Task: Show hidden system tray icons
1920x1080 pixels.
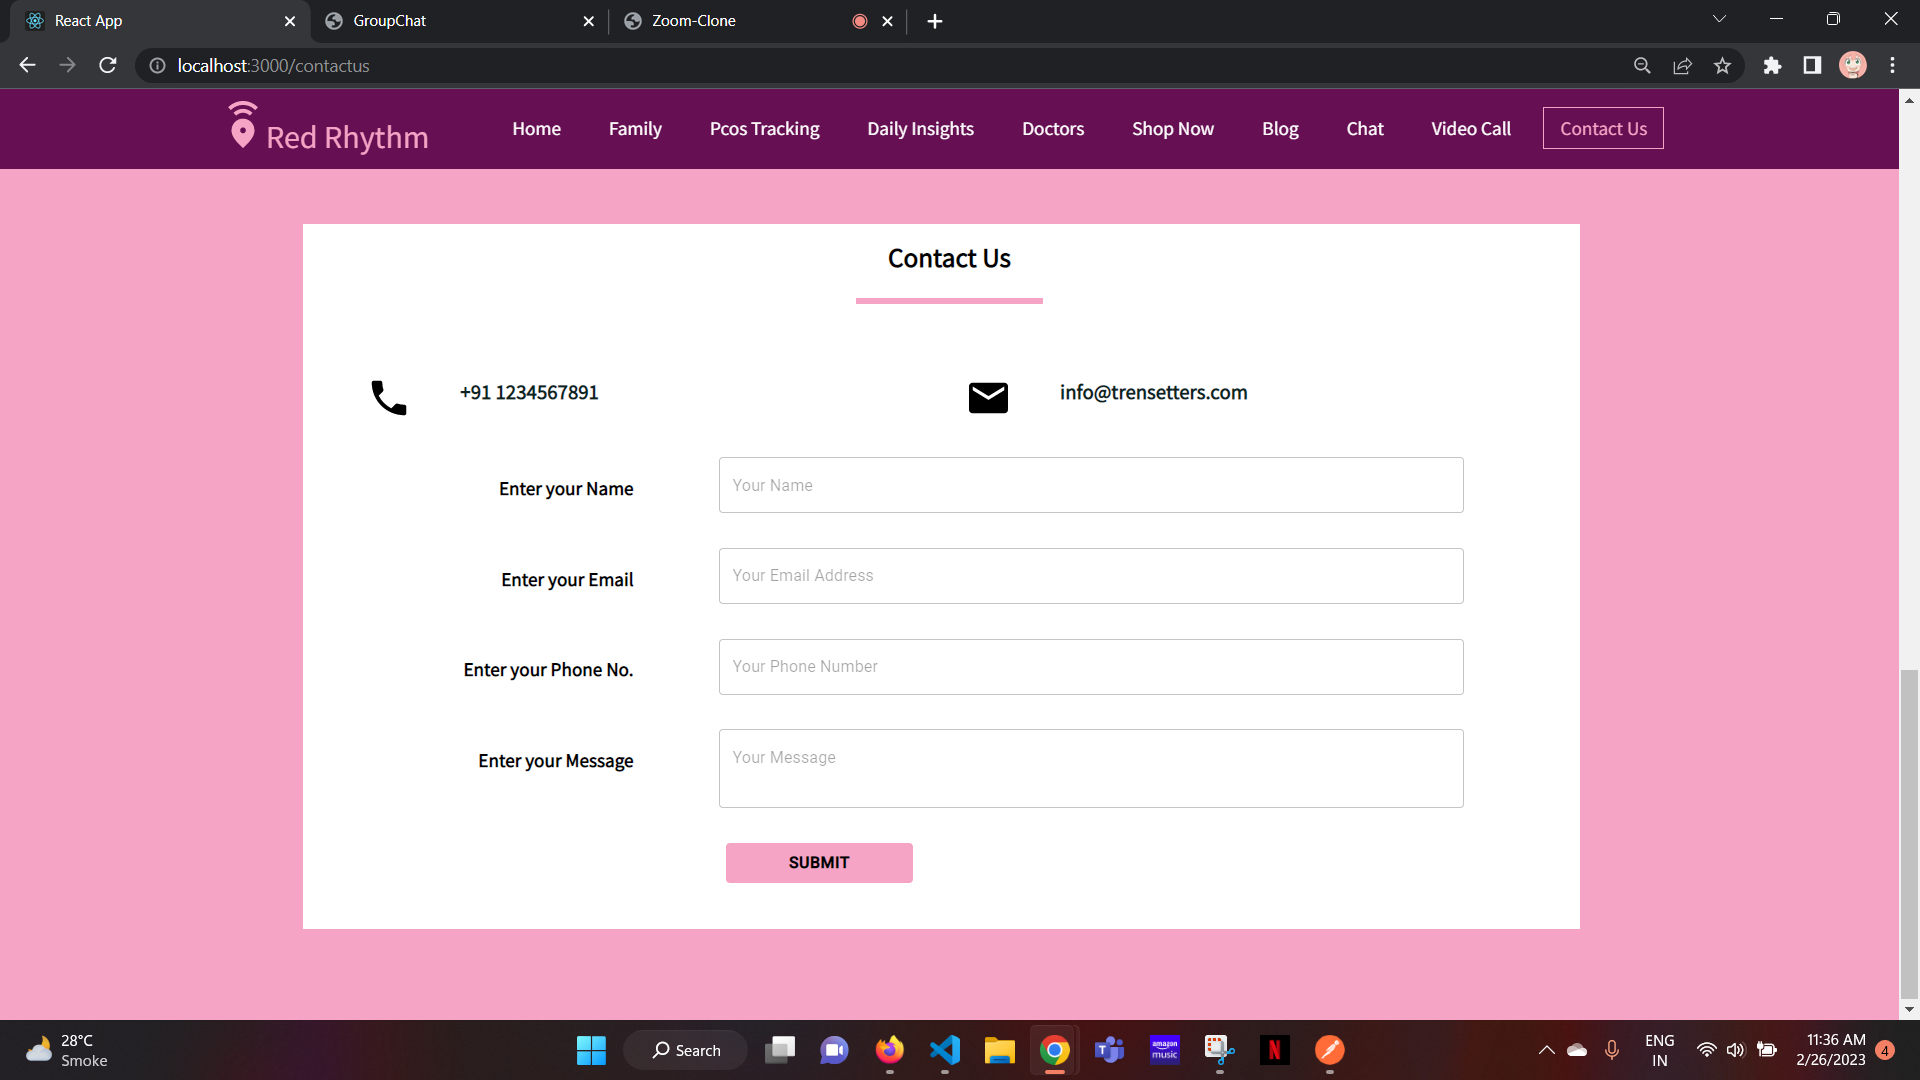Action: pyautogui.click(x=1546, y=1050)
